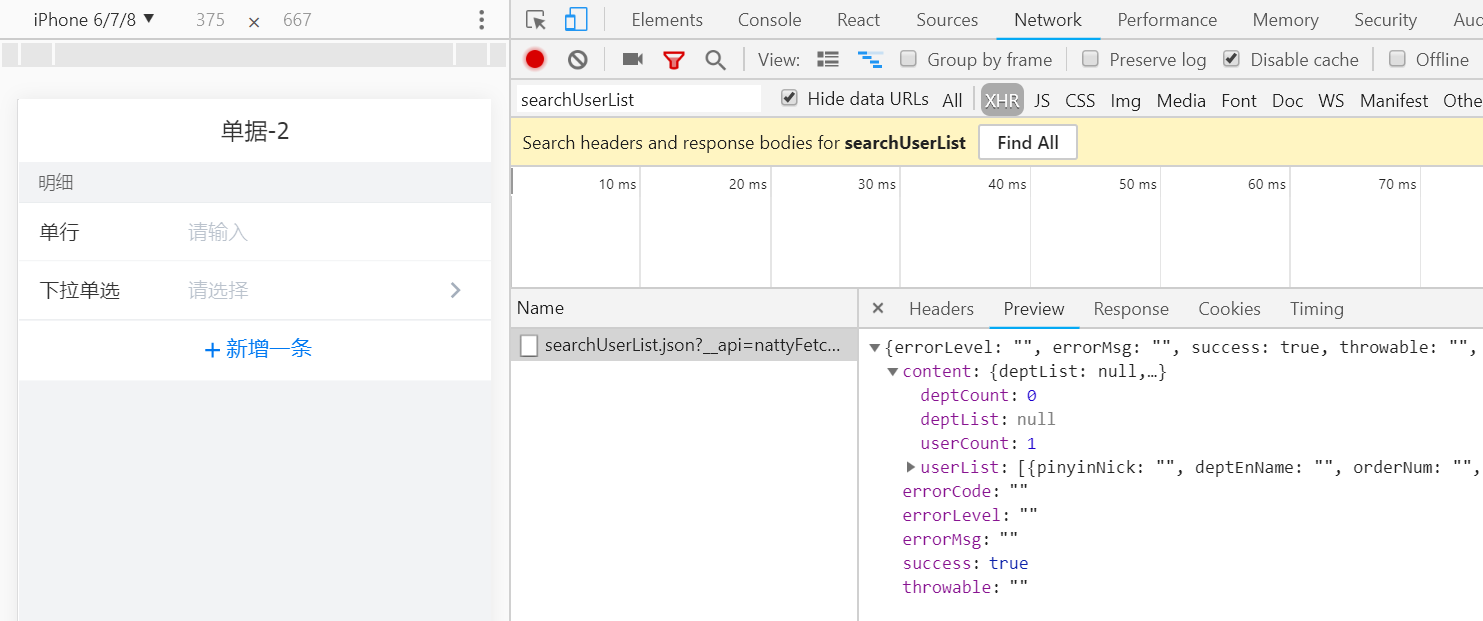1483x621 pixels.
Task: Toggle the red filter funnel icon
Action: pos(674,60)
